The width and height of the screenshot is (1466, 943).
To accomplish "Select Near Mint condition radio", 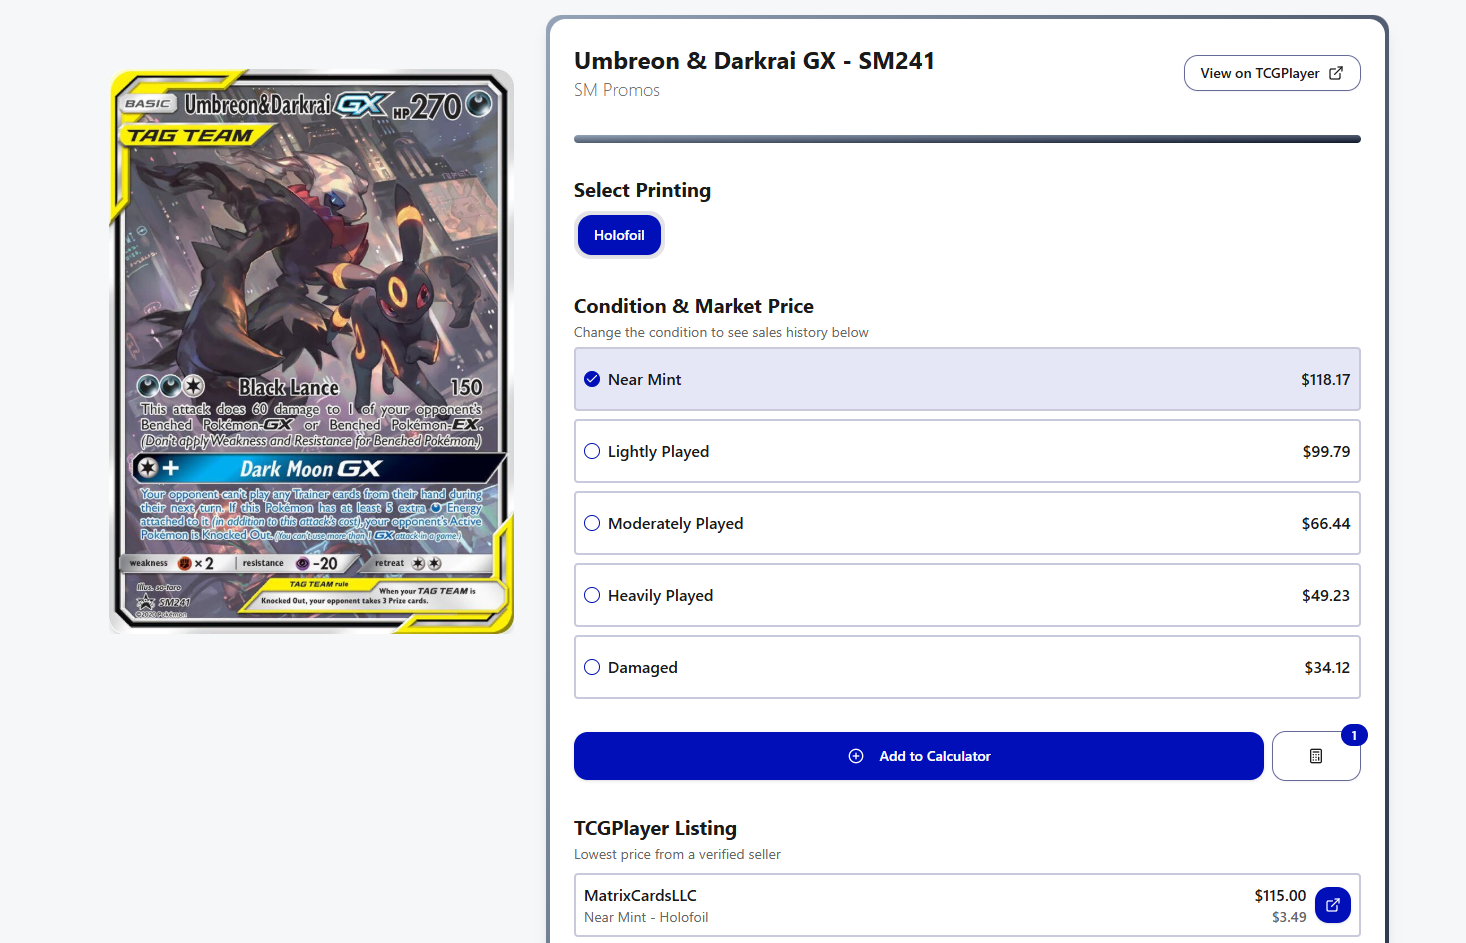I will pyautogui.click(x=592, y=379).
